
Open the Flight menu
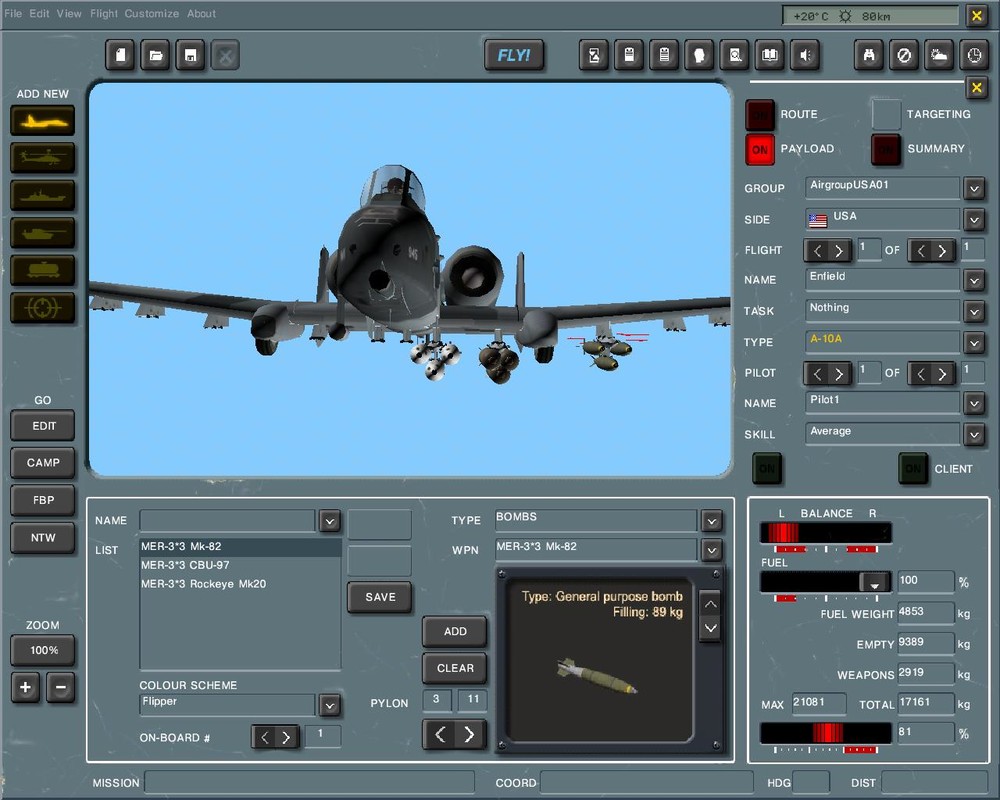tap(104, 13)
